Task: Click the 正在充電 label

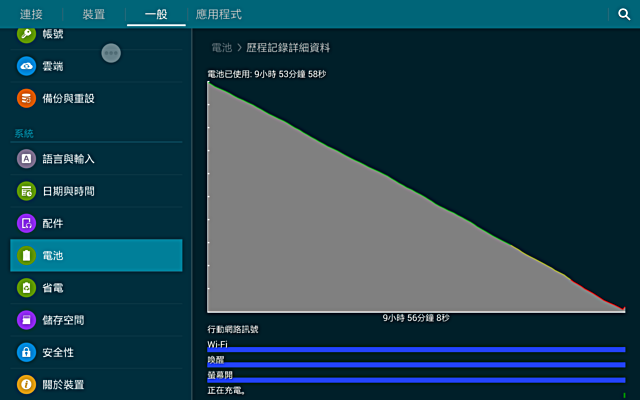Action: 226,391
